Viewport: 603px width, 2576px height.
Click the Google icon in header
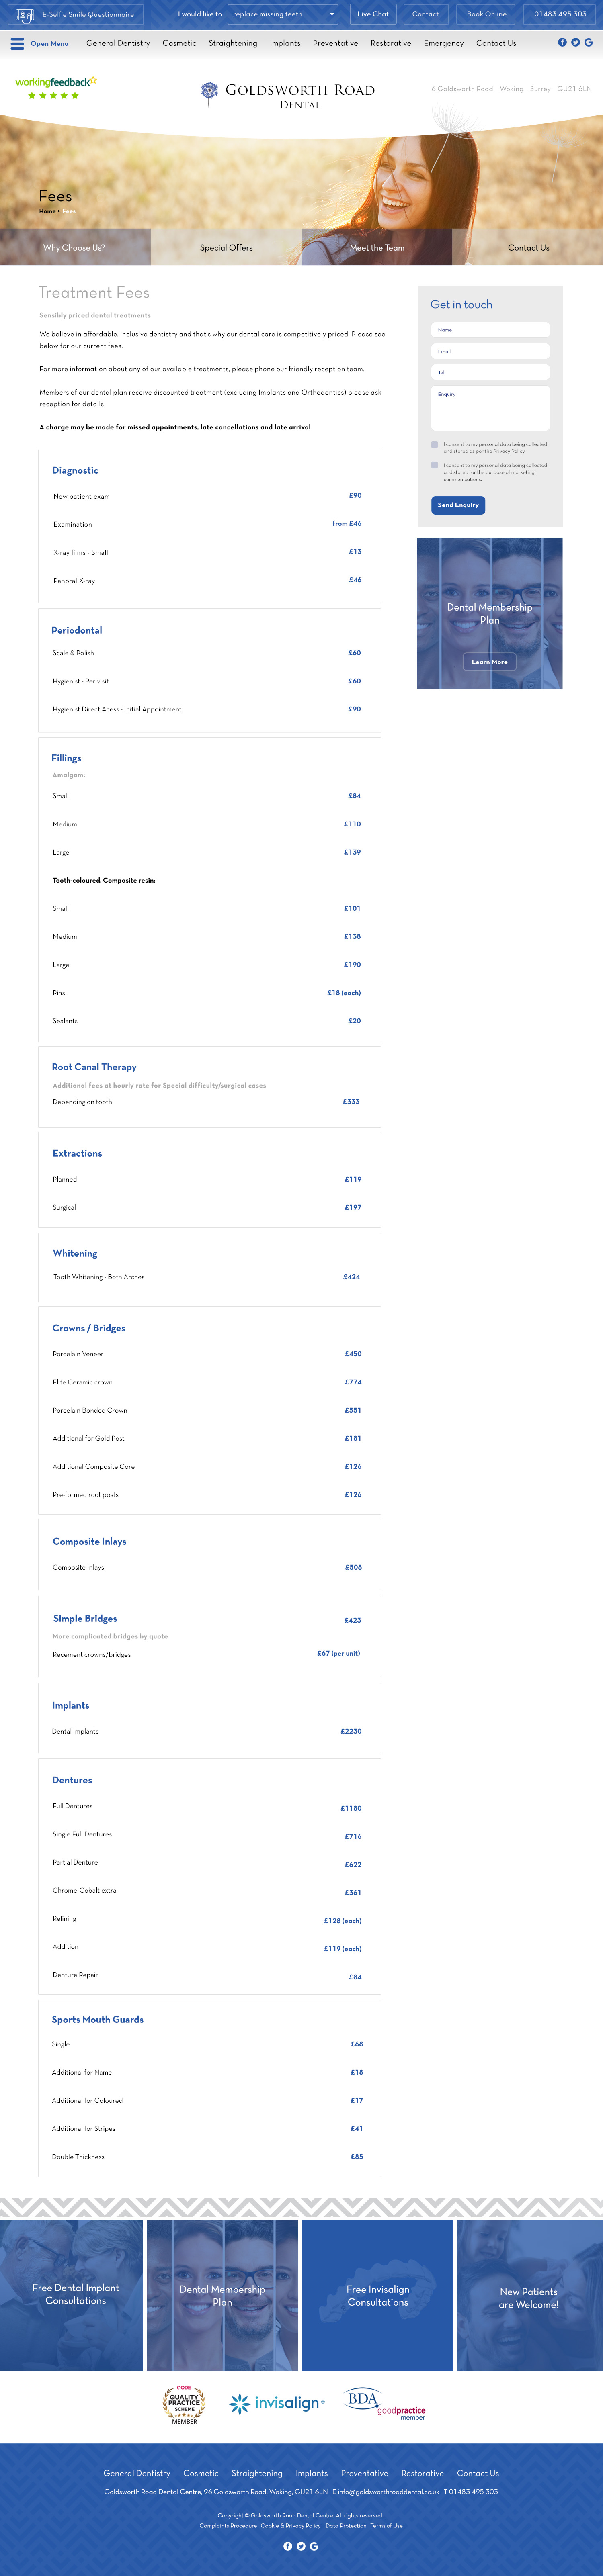pos(588,42)
